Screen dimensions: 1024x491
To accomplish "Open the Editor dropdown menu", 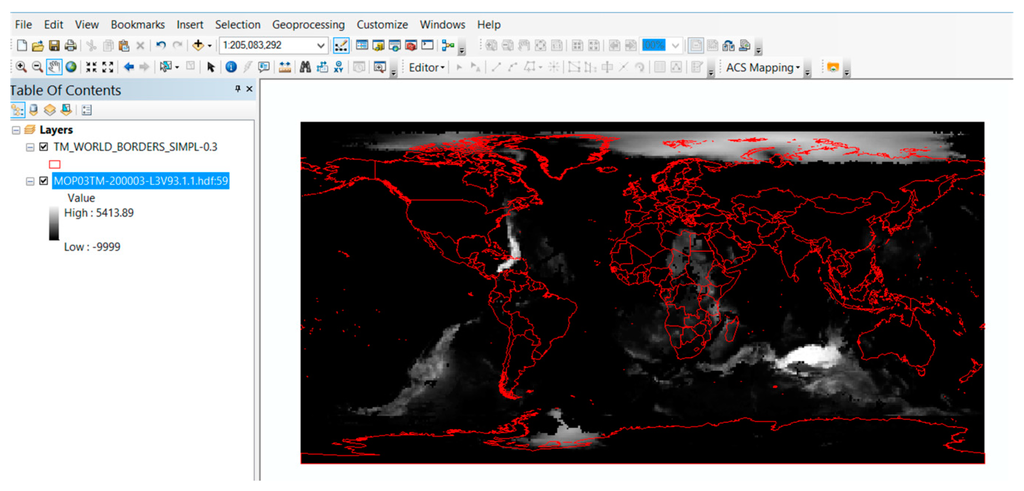I will coord(427,67).
